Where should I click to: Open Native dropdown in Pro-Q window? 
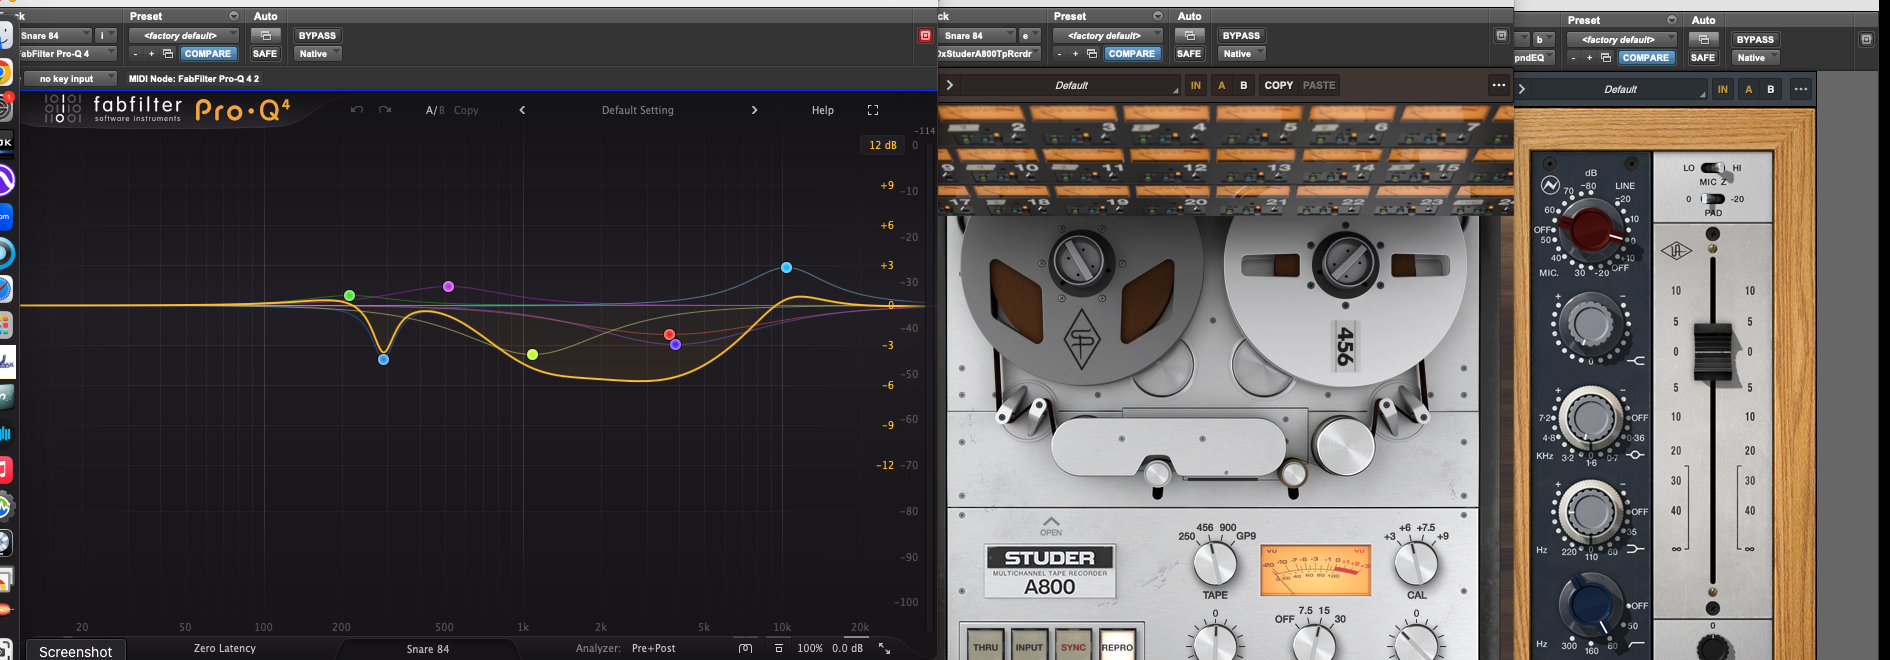318,54
